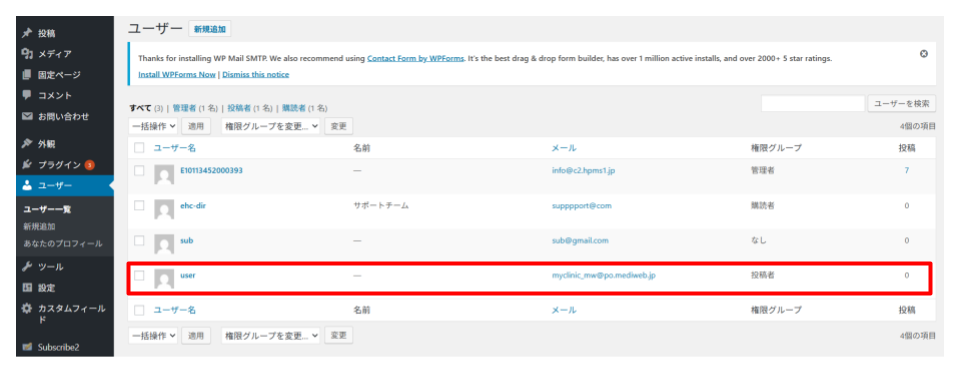Click the ユーザーを検索 button
960x381 pixels.
[x=902, y=104]
